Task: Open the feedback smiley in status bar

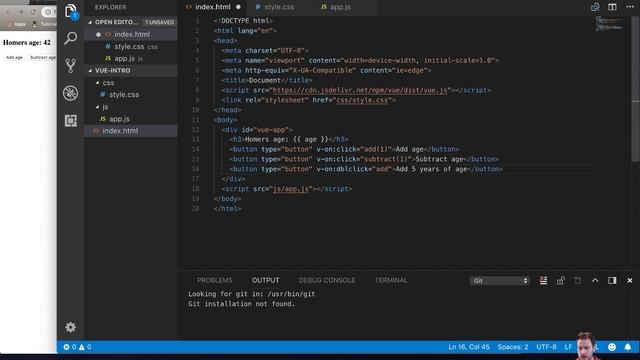Action: [612, 347]
